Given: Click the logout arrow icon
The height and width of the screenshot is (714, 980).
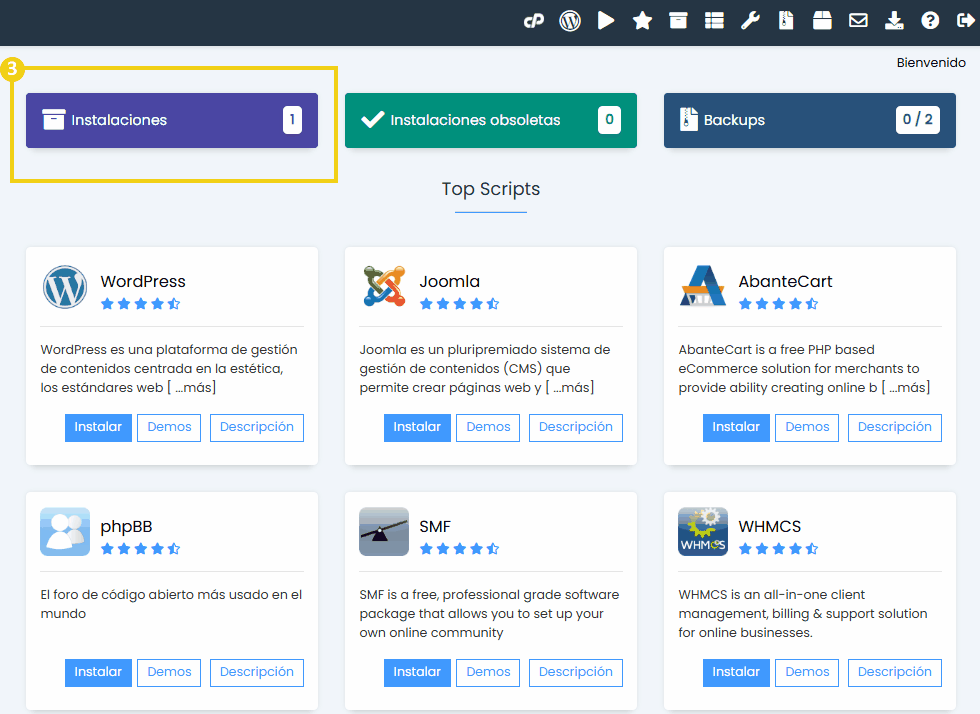Looking at the screenshot, I should click(x=966, y=21).
